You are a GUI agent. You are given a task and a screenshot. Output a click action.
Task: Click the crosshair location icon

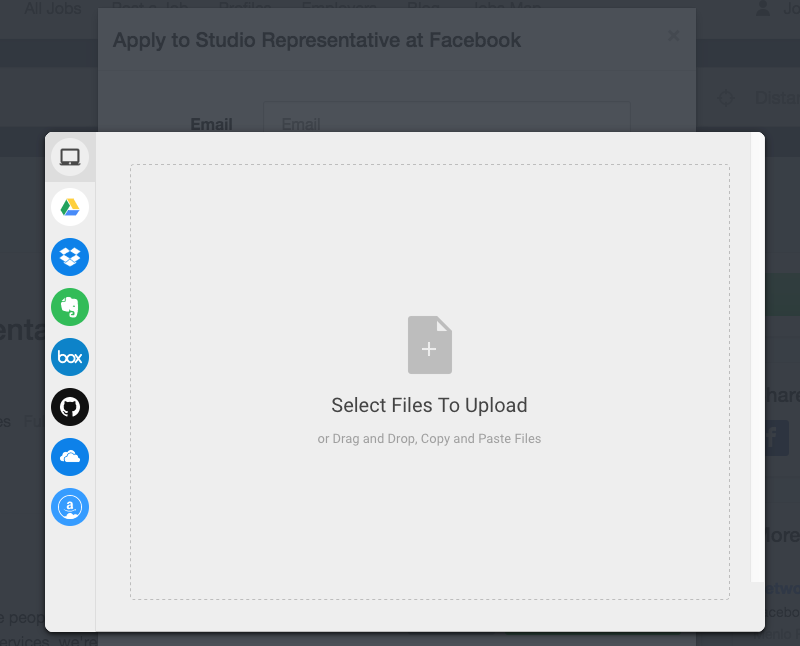726,97
